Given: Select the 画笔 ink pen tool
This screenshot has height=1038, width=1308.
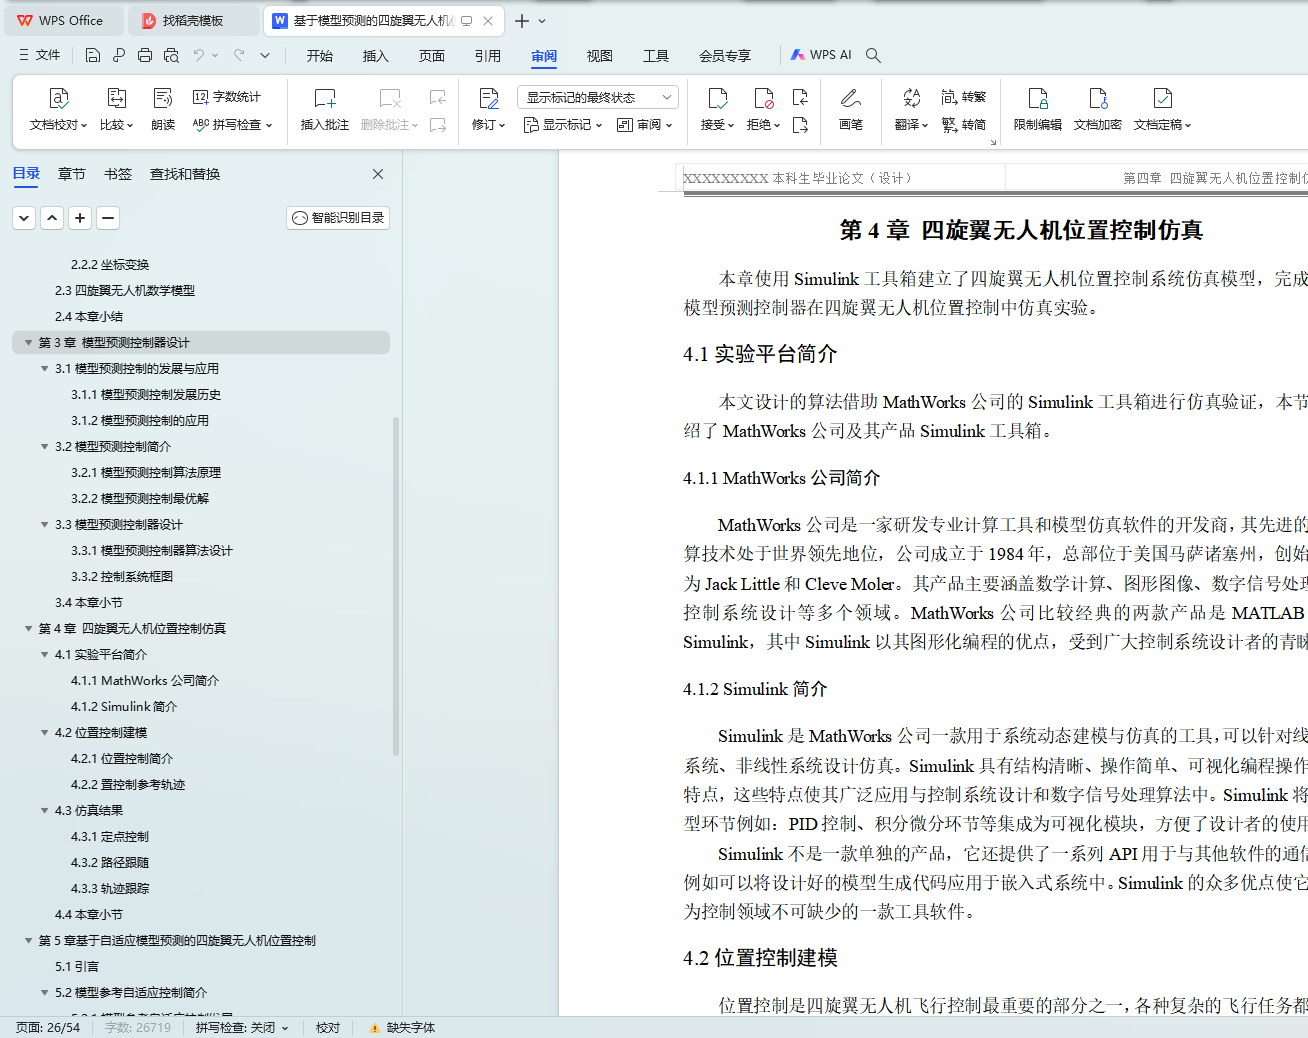Looking at the screenshot, I should (x=851, y=109).
